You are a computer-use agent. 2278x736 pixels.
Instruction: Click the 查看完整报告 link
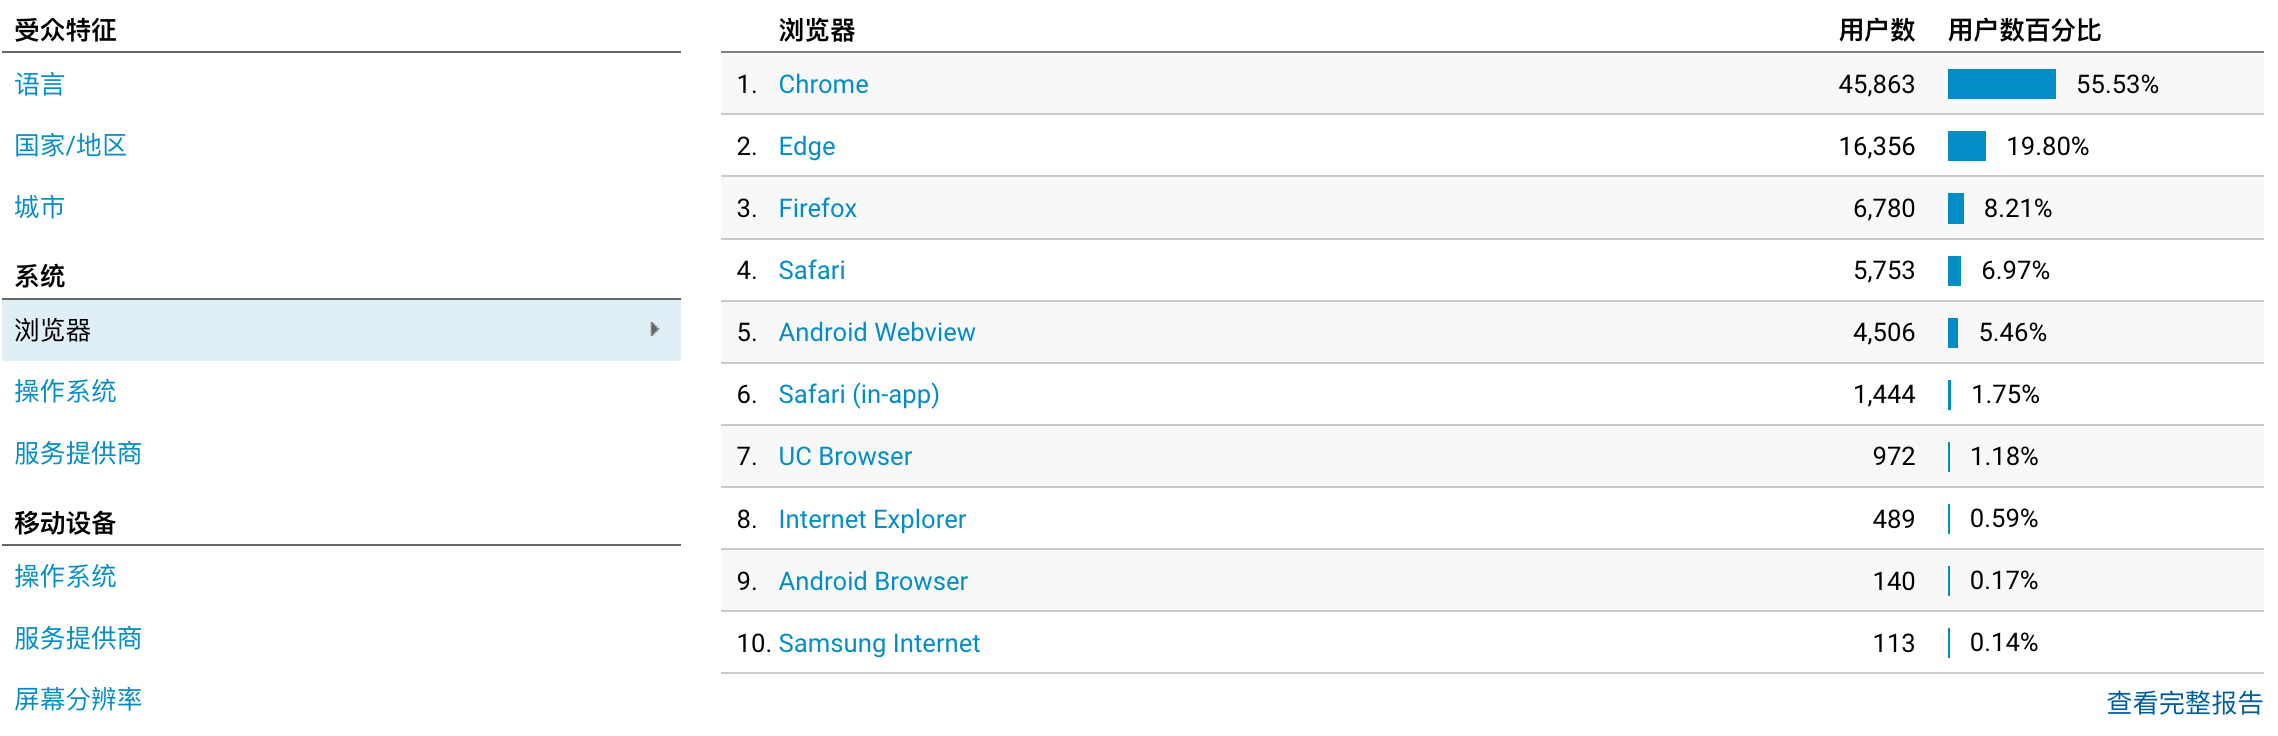(x=2183, y=703)
